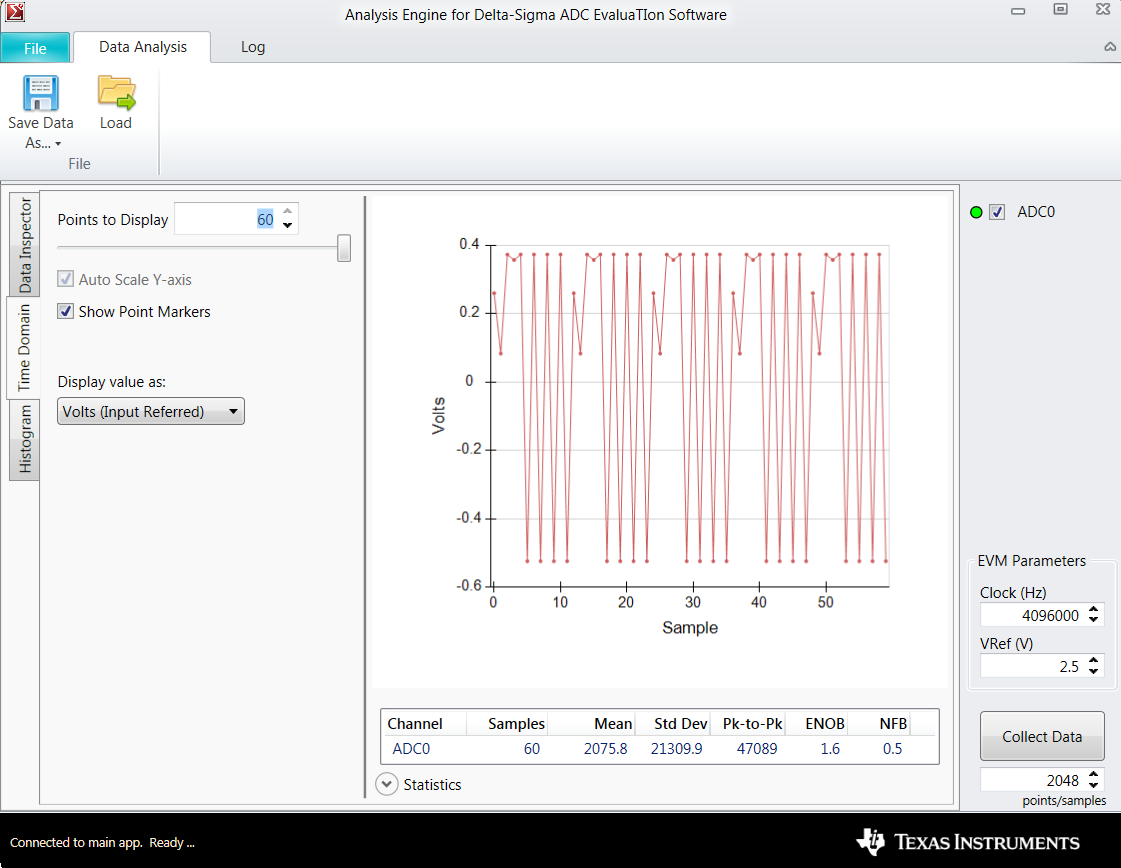1121x868 pixels.
Task: Close the application window
Action: [1102, 9]
